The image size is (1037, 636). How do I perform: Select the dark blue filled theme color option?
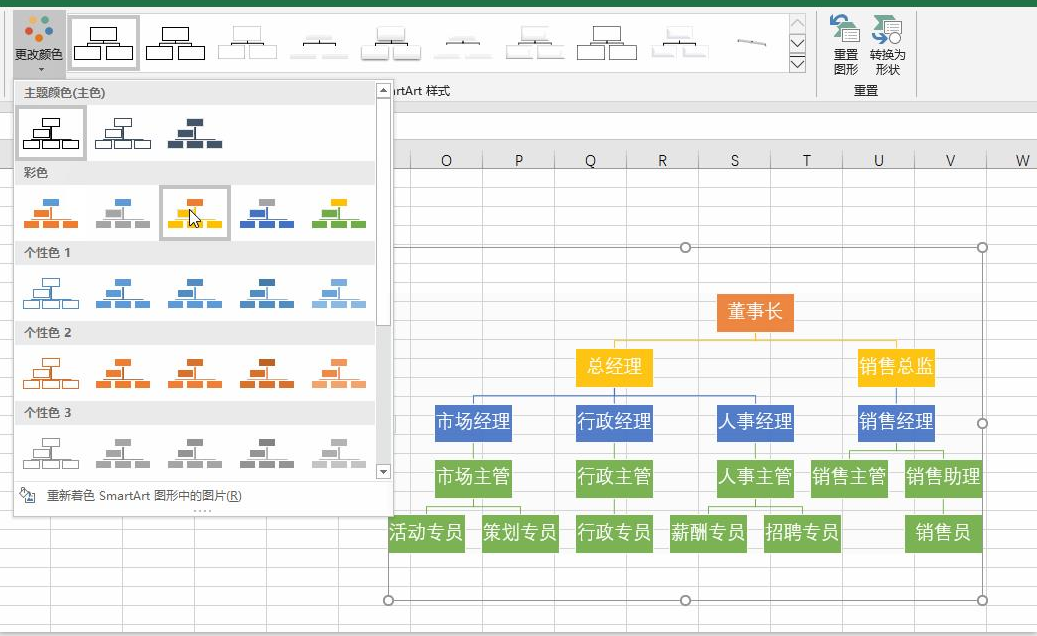[x=195, y=134]
